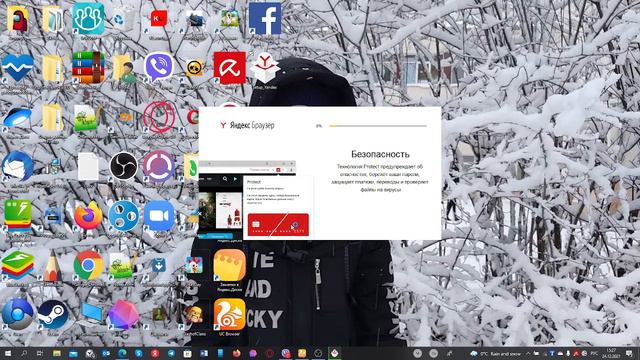Image resolution: width=640 pixels, height=360 pixels.
Task: Launch Avira antivirus red umbrella icon
Action: tap(230, 67)
